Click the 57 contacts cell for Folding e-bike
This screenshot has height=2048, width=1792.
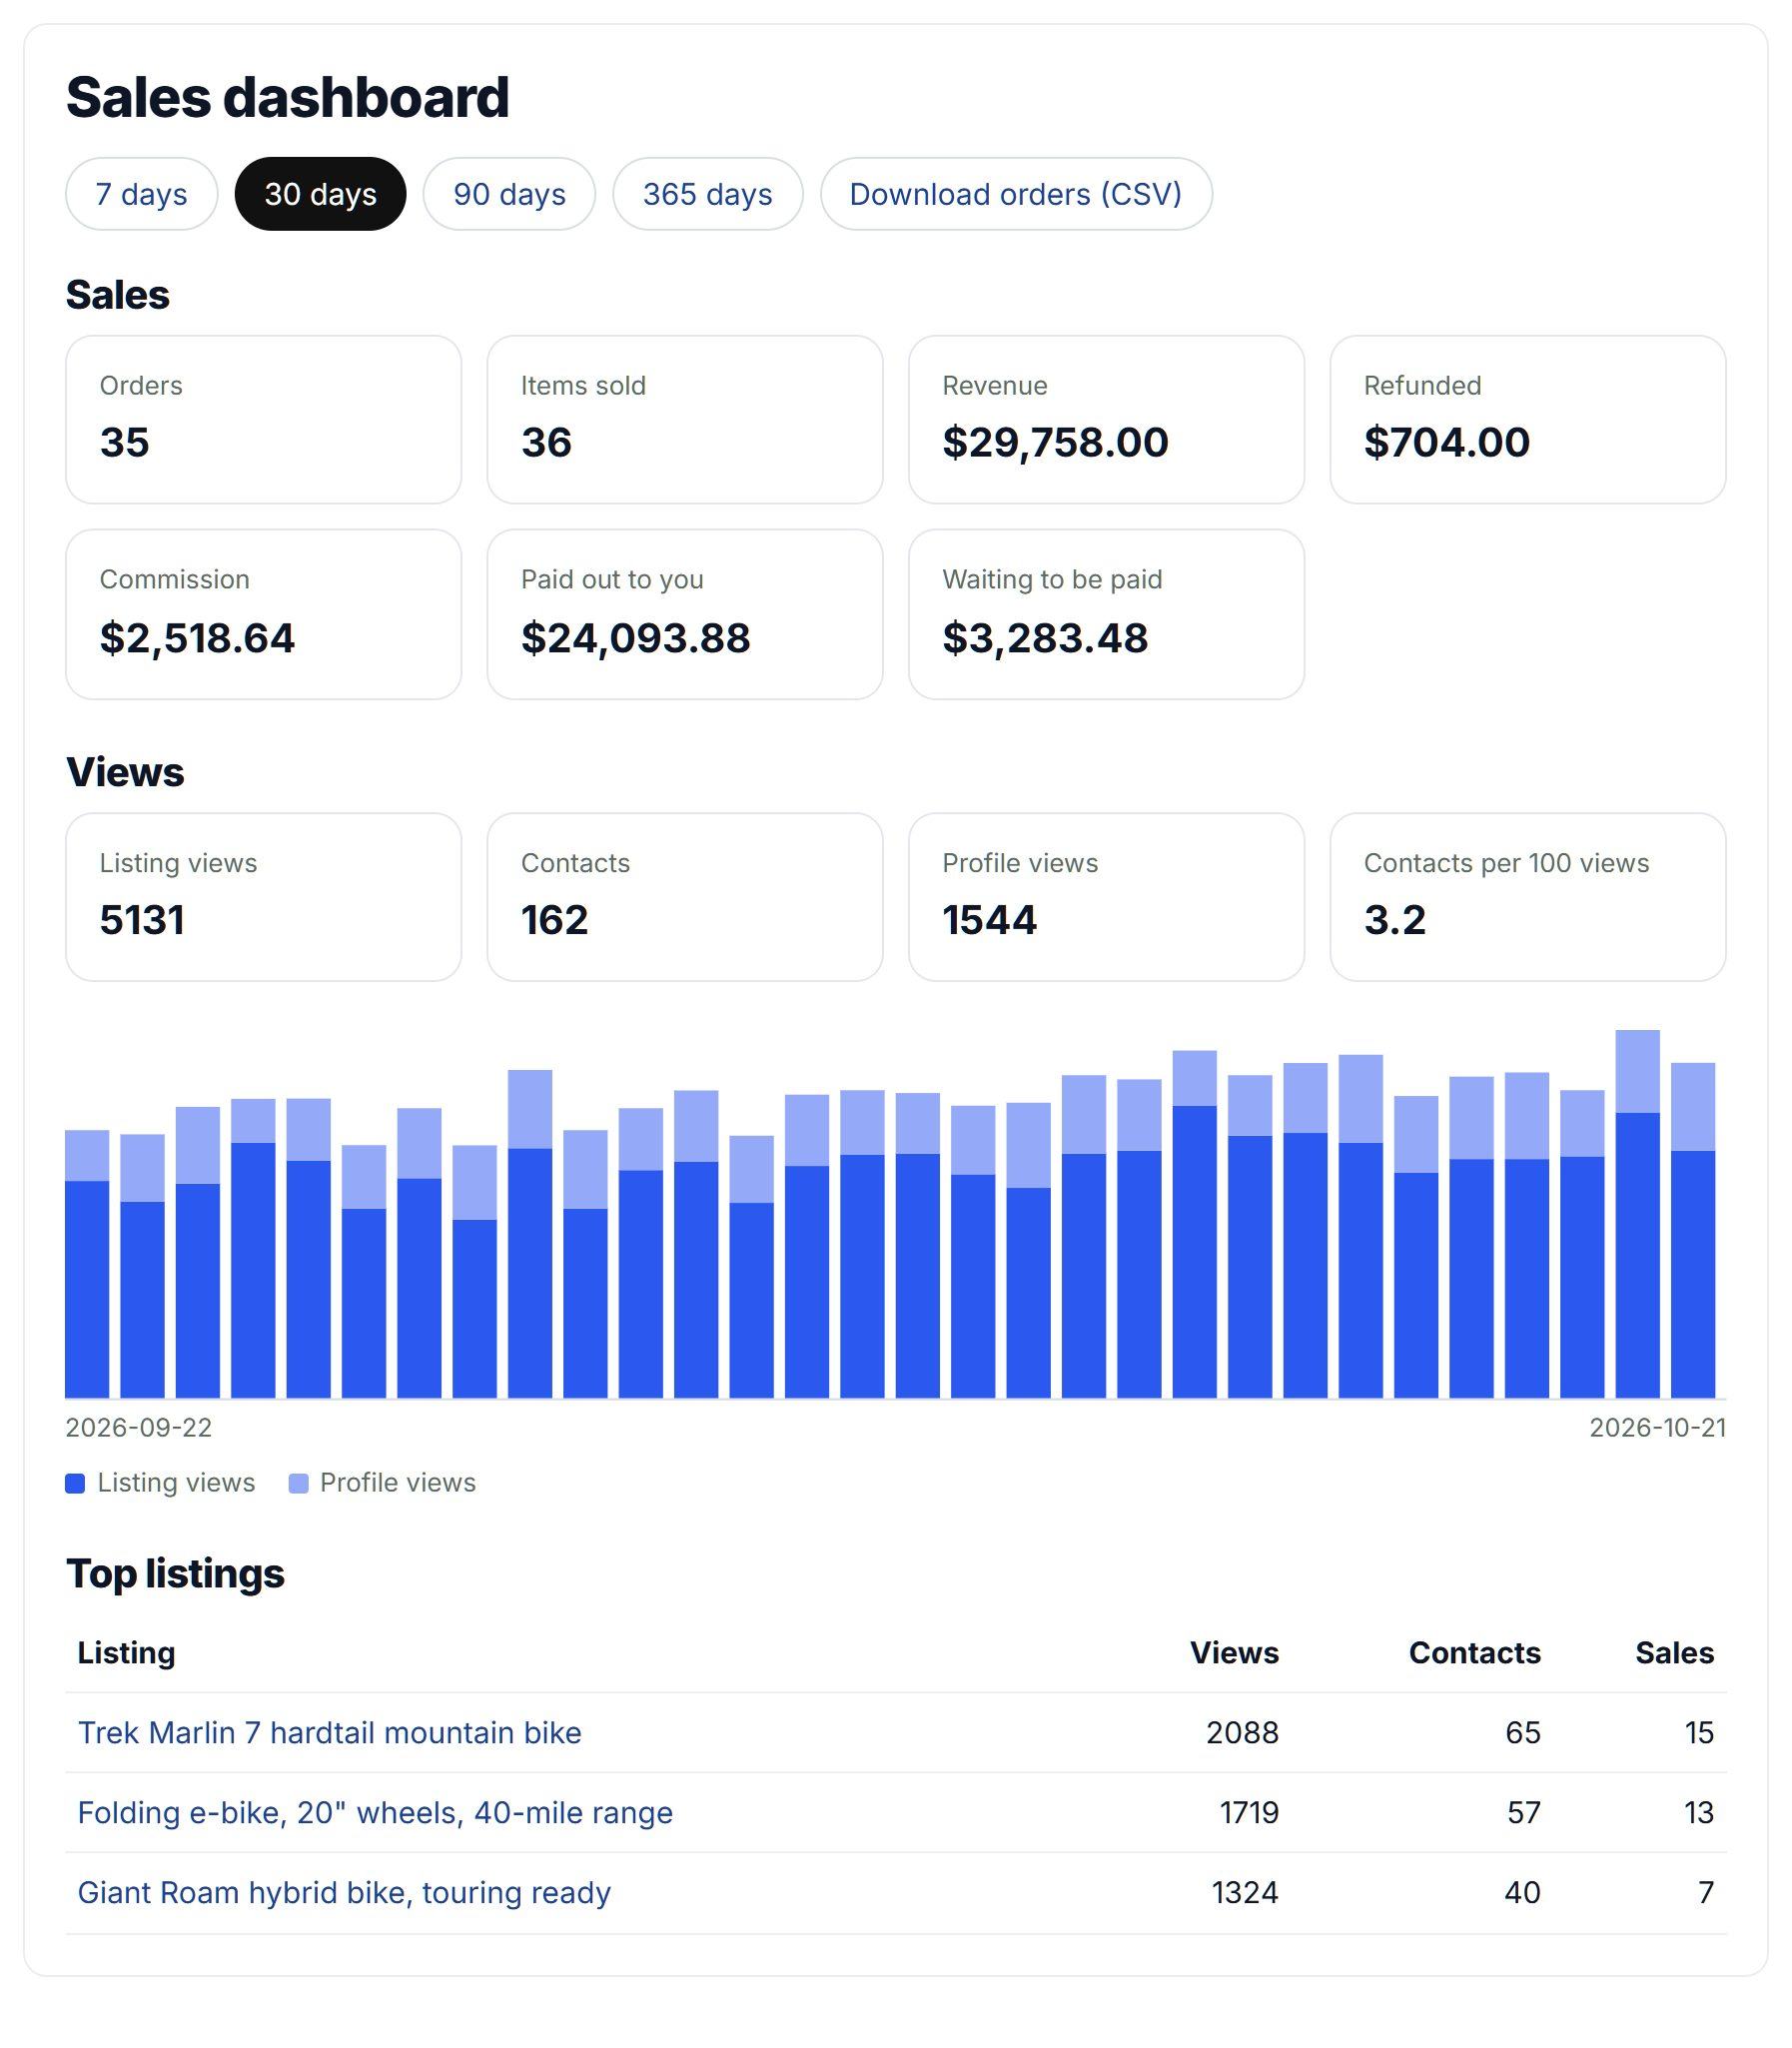[x=1524, y=1812]
